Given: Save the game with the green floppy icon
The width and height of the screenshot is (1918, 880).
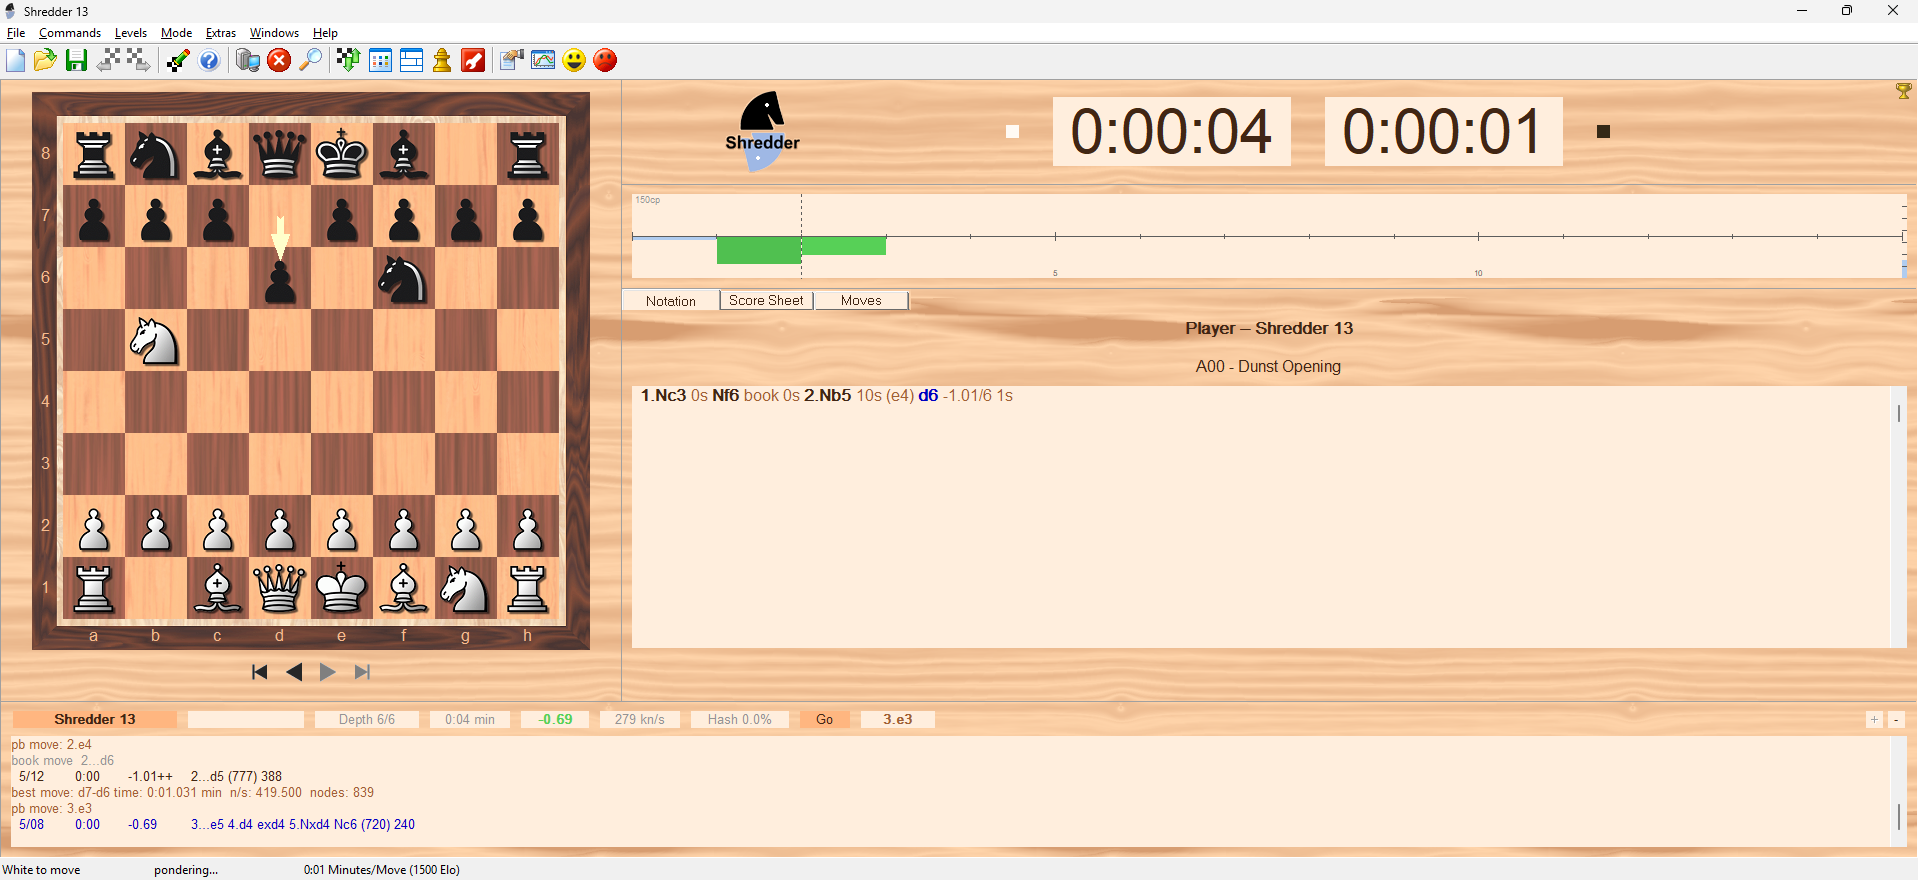Looking at the screenshot, I should (76, 61).
